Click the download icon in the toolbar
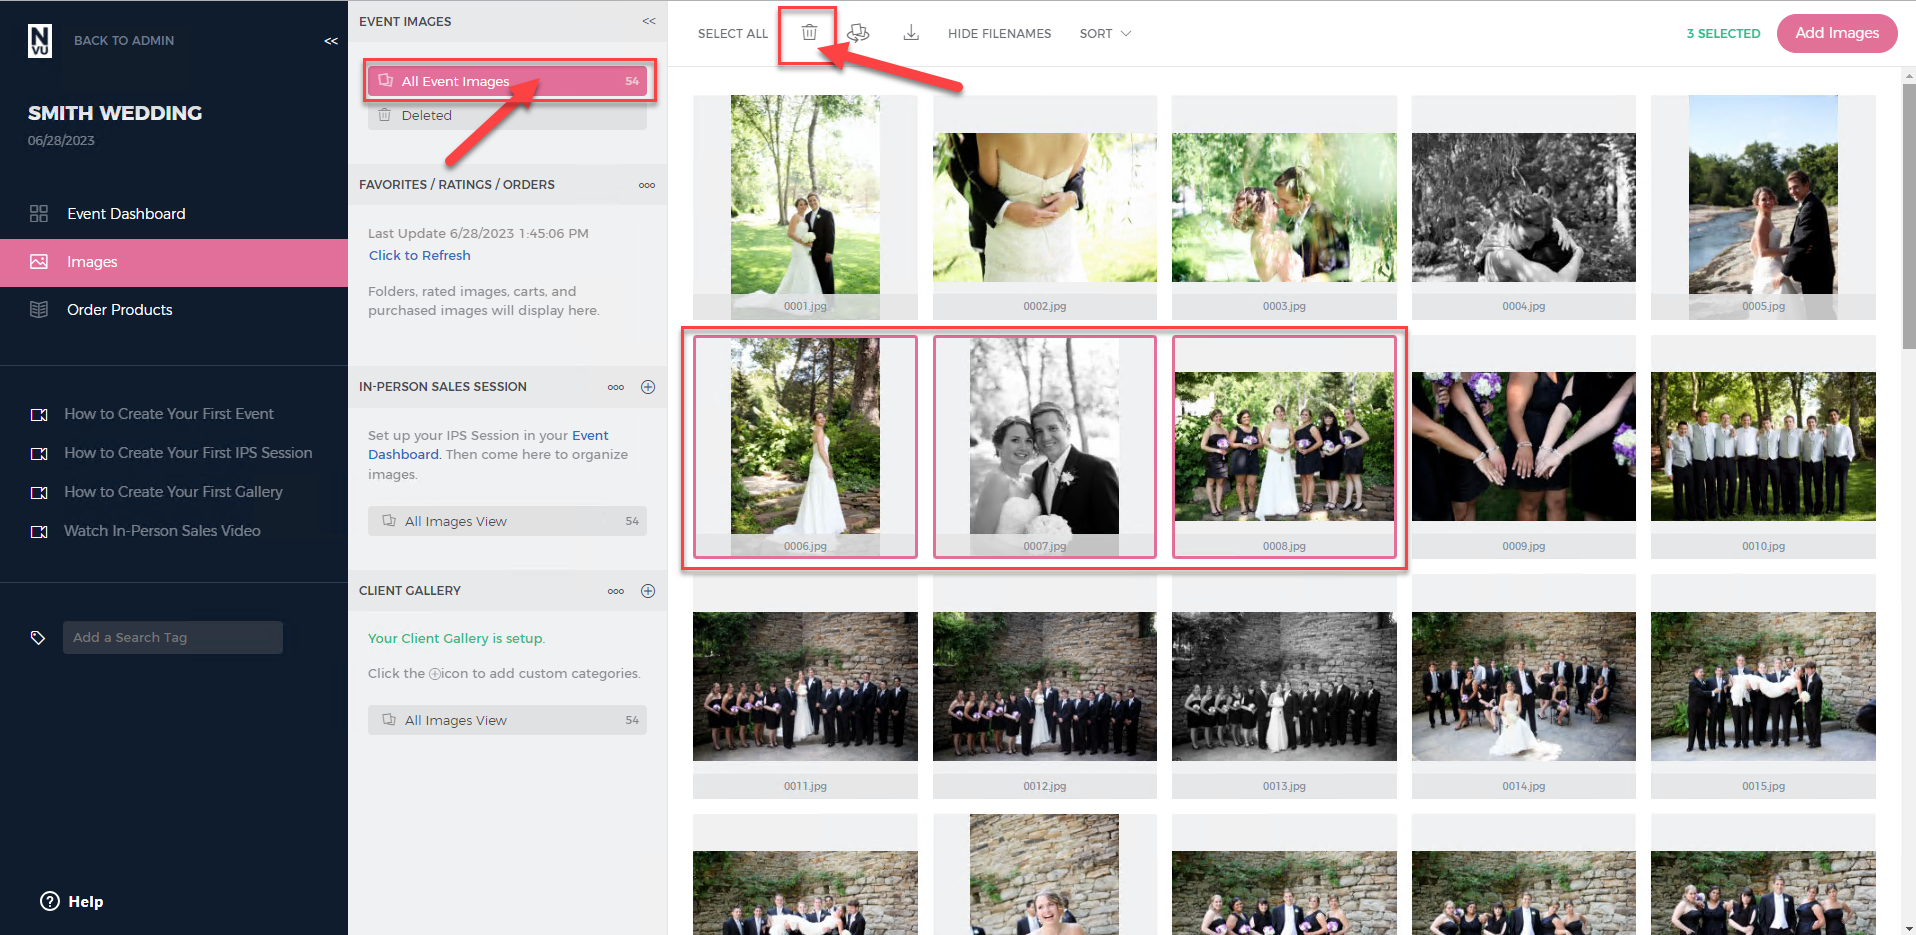The image size is (1916, 935). (x=911, y=33)
